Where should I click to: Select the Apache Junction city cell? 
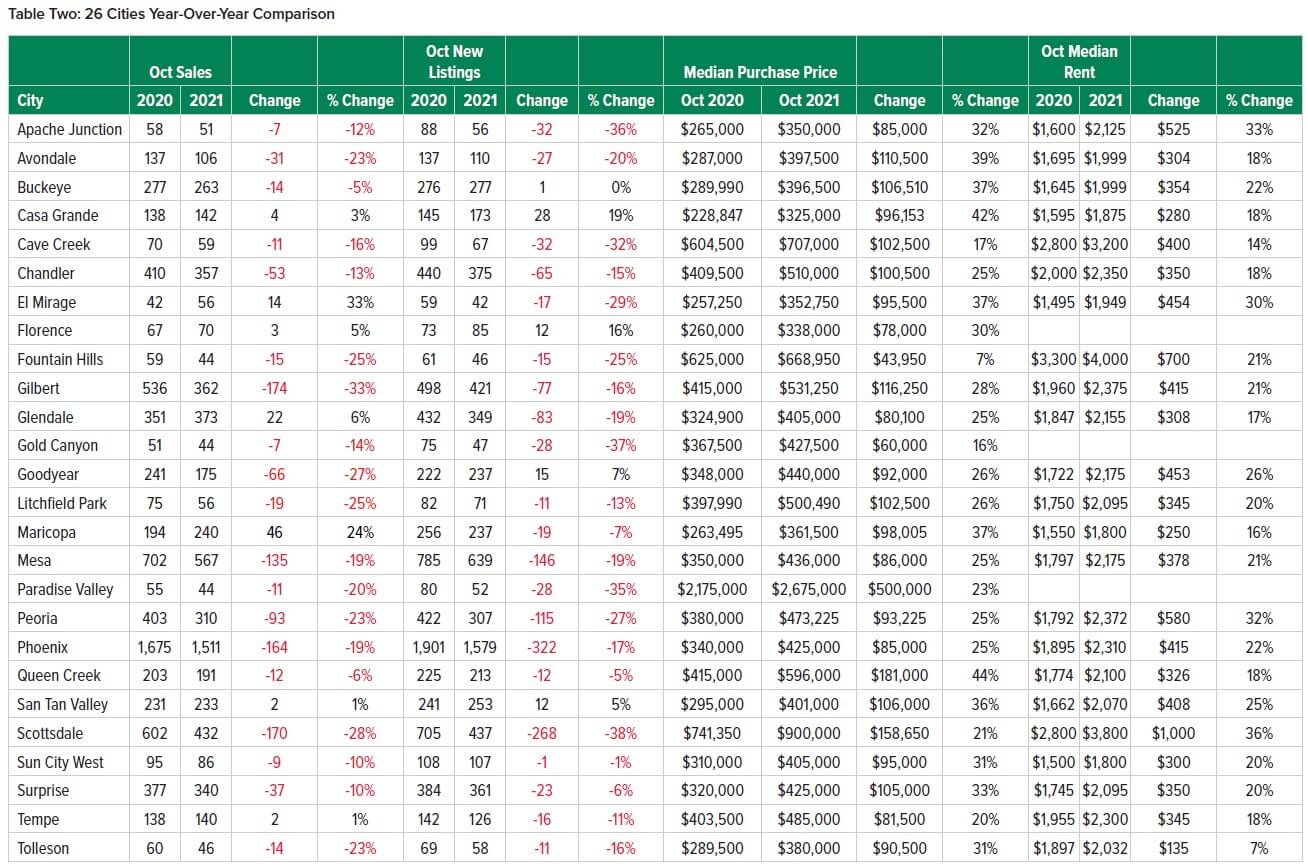[69, 129]
